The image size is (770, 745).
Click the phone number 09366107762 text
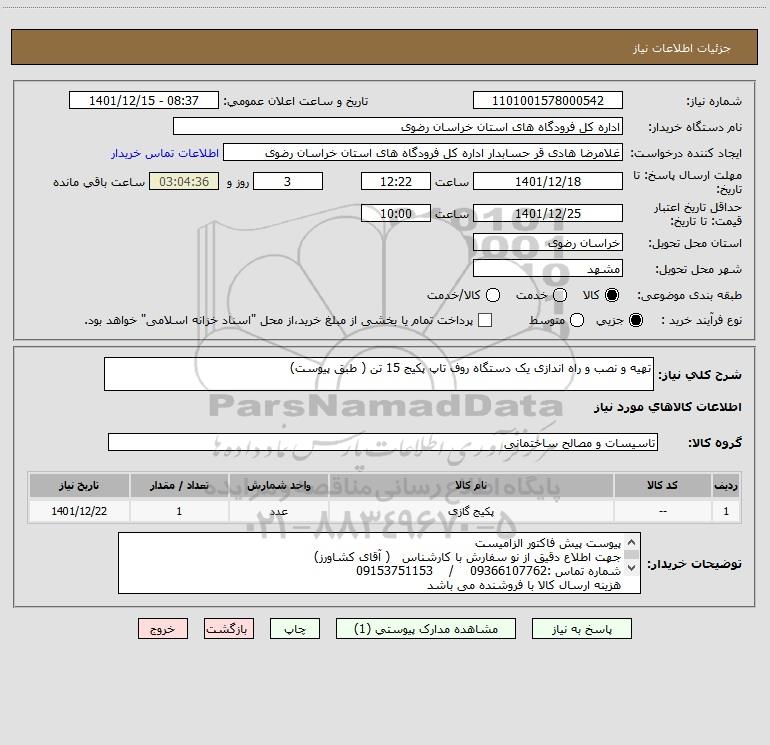509,571
